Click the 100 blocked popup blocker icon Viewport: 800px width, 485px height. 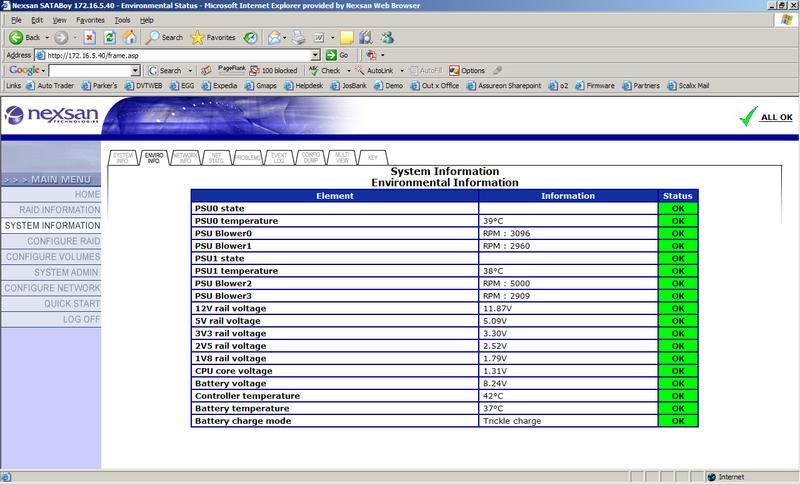click(x=273, y=70)
